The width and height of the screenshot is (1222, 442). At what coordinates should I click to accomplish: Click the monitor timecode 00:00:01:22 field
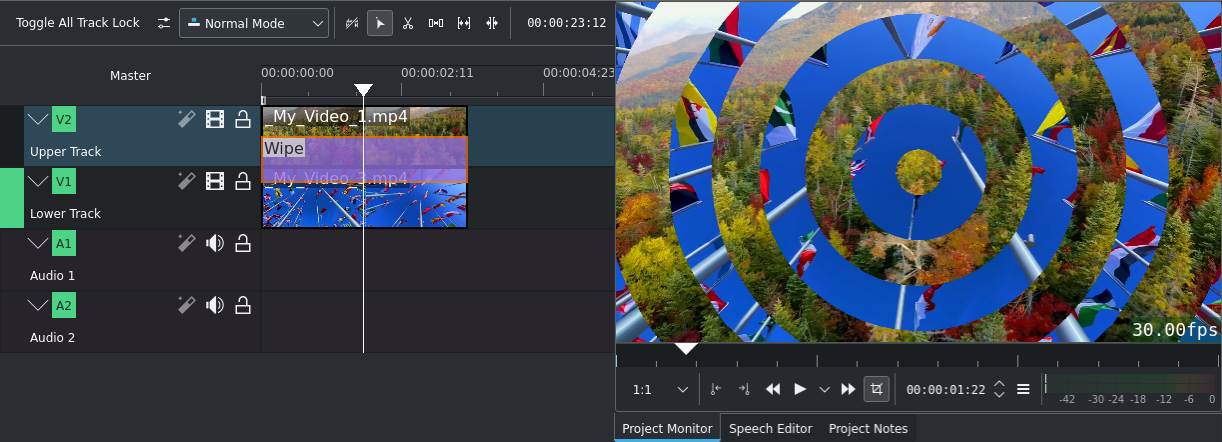tap(947, 389)
